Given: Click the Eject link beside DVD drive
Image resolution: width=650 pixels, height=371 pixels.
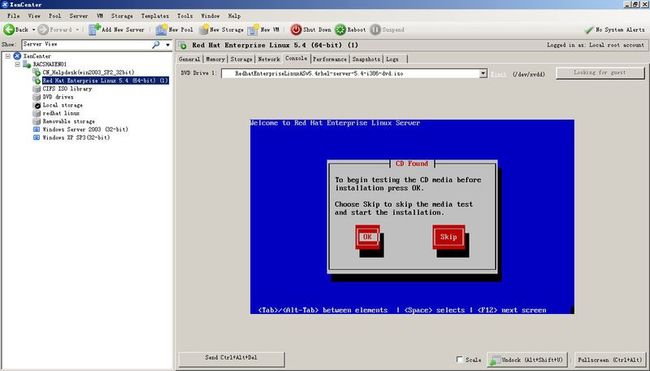Looking at the screenshot, I should (x=498, y=74).
